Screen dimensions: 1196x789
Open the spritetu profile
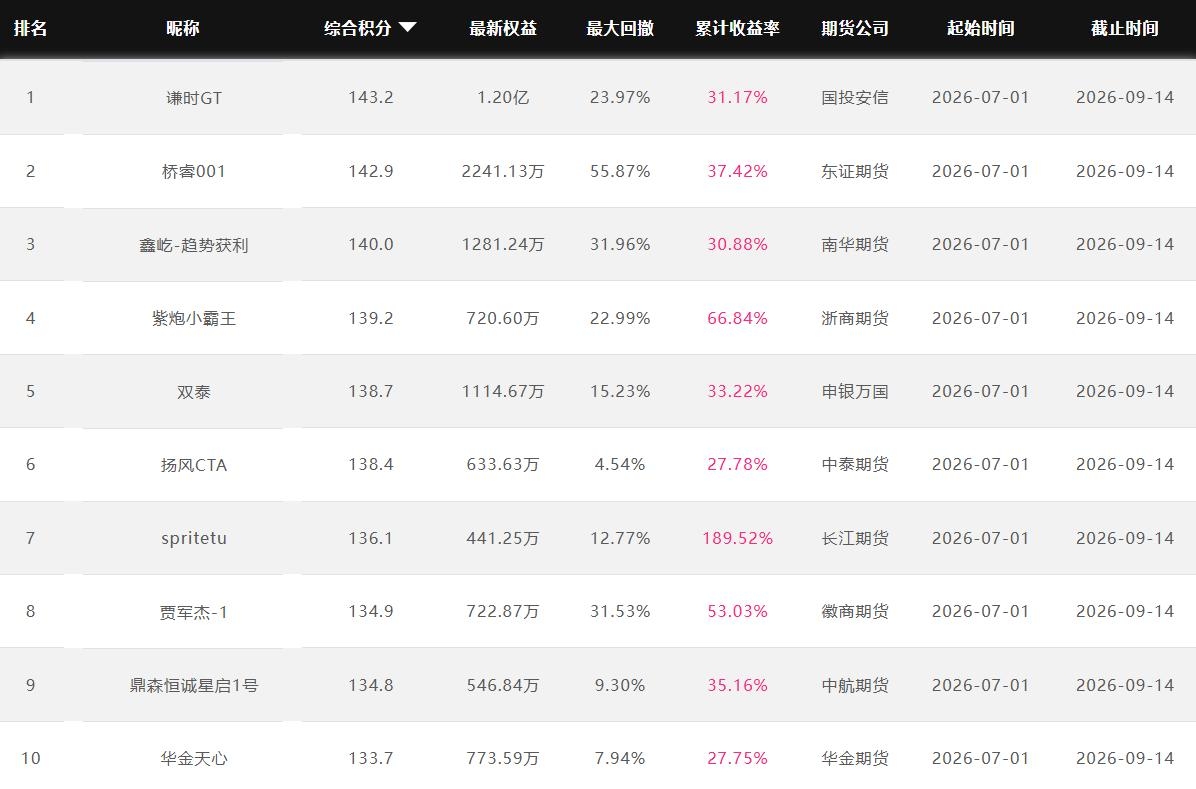tap(194, 538)
